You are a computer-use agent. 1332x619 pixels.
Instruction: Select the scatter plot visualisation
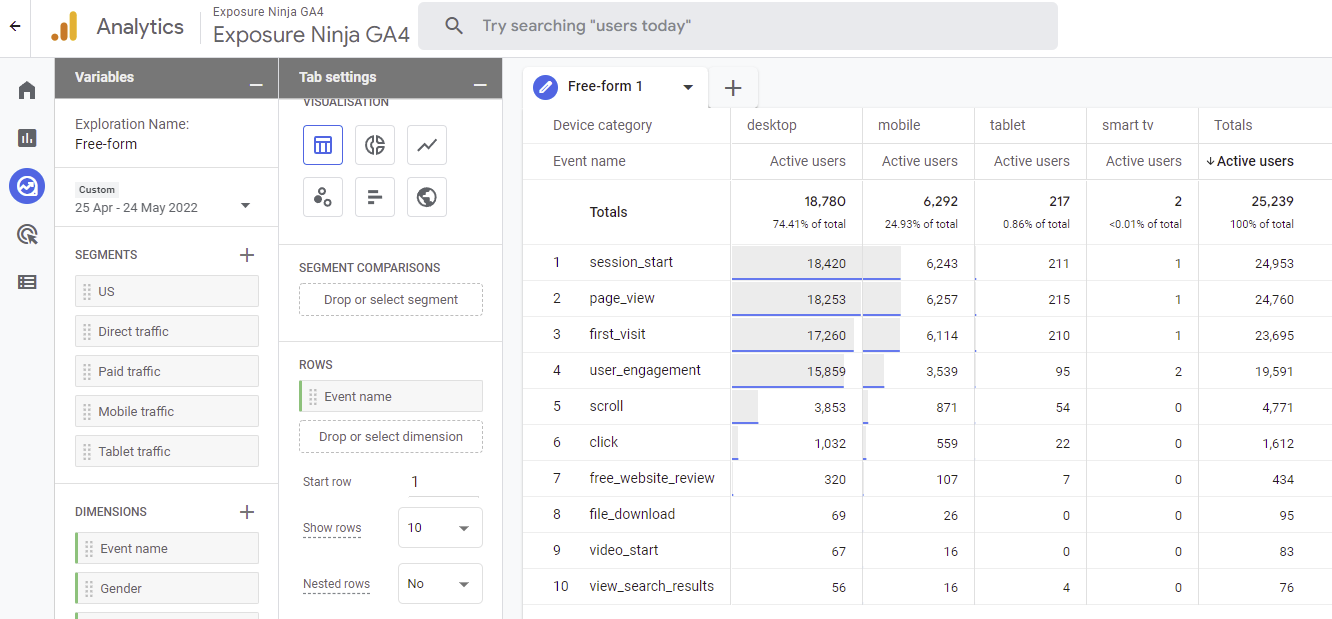coord(323,197)
